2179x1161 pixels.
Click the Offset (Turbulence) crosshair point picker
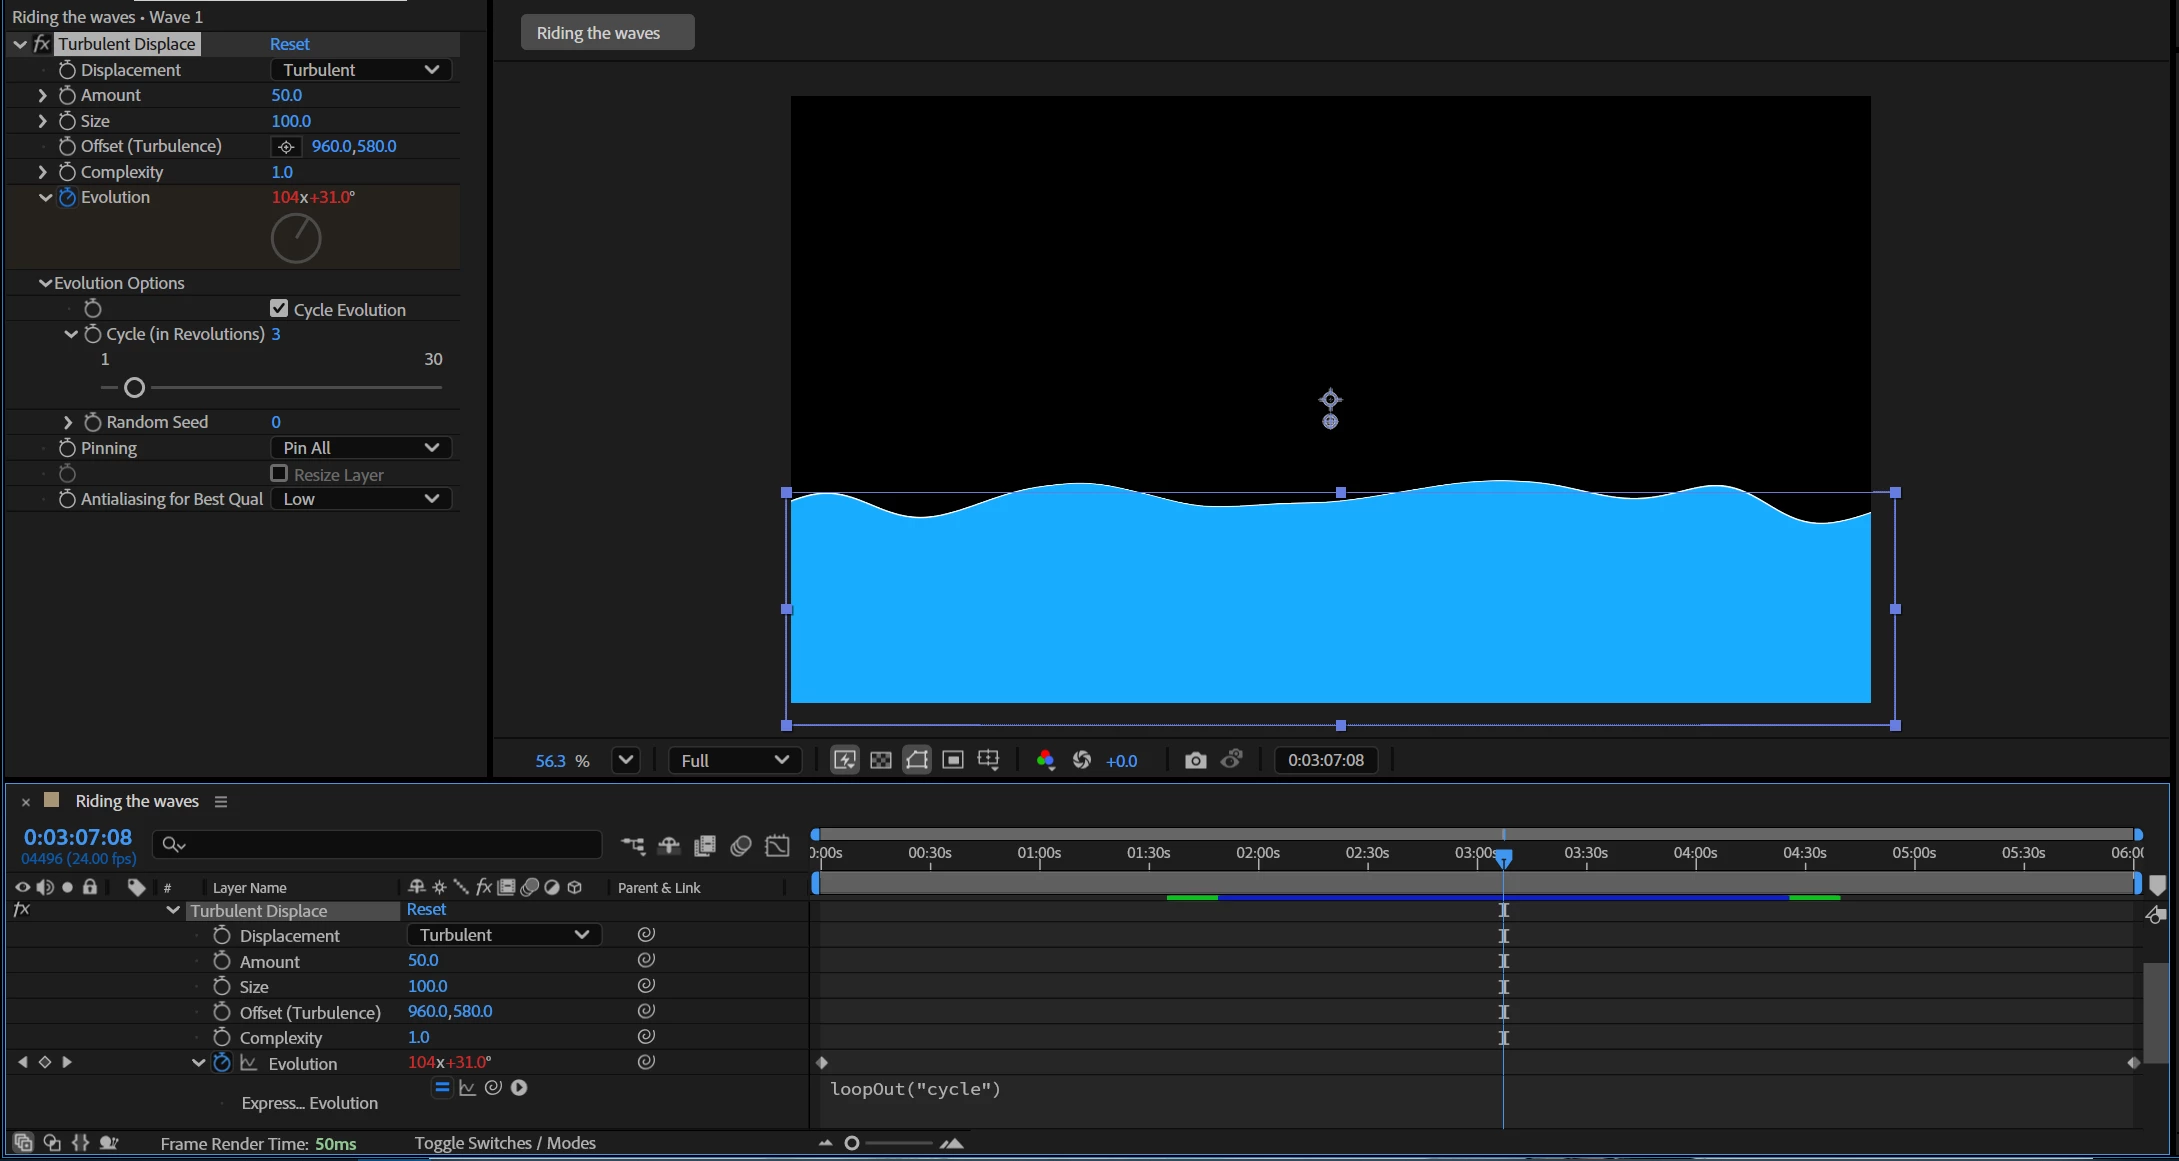pyautogui.click(x=286, y=147)
